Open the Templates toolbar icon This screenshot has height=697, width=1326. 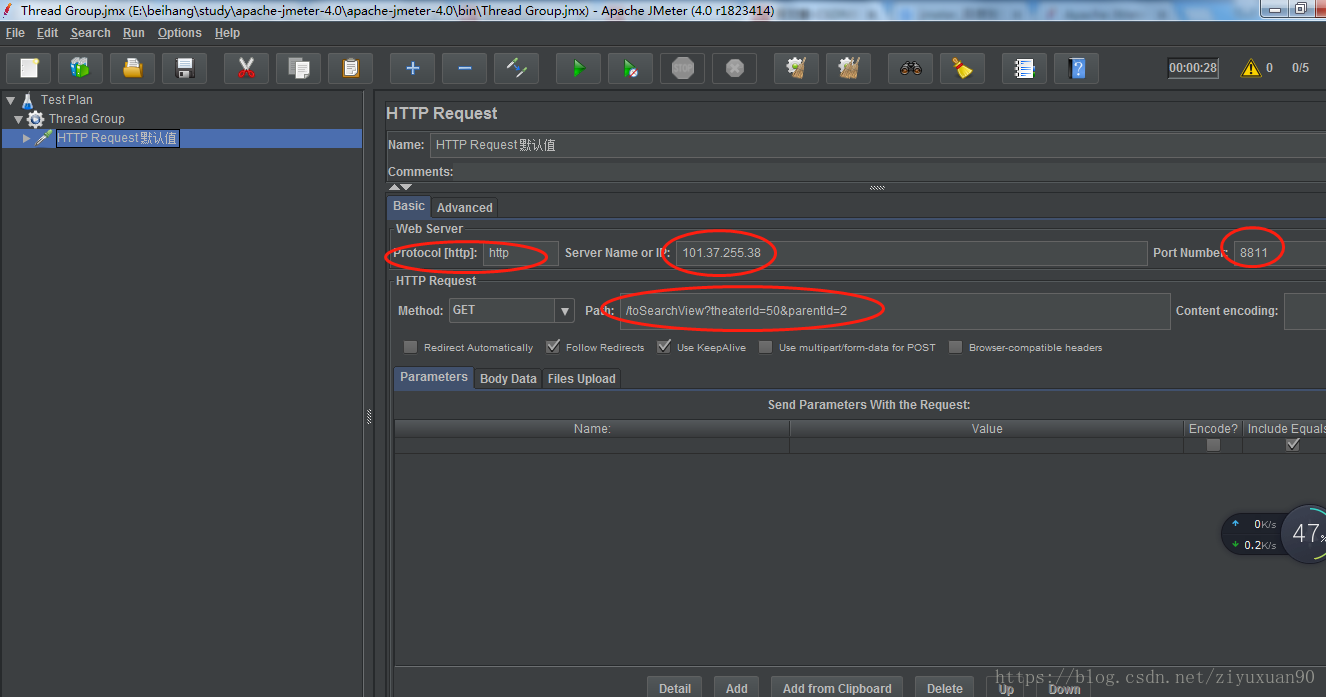pos(81,68)
